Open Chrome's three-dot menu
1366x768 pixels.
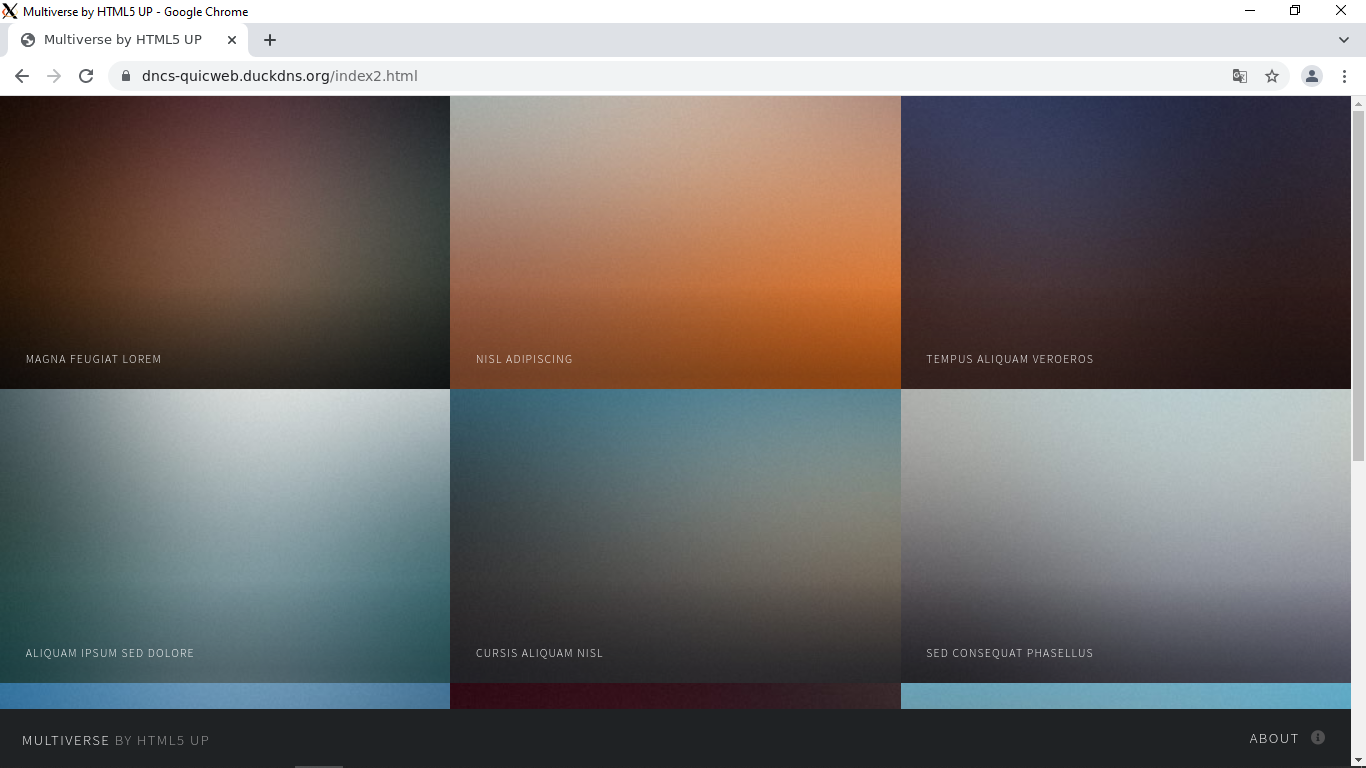[1344, 76]
